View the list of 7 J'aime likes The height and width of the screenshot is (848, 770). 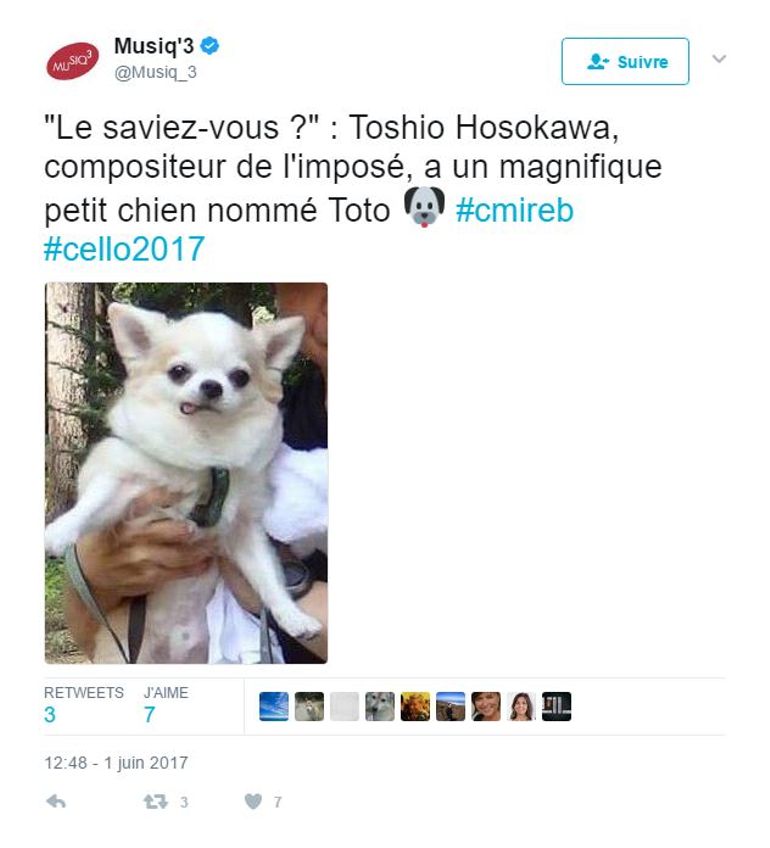pos(166,706)
